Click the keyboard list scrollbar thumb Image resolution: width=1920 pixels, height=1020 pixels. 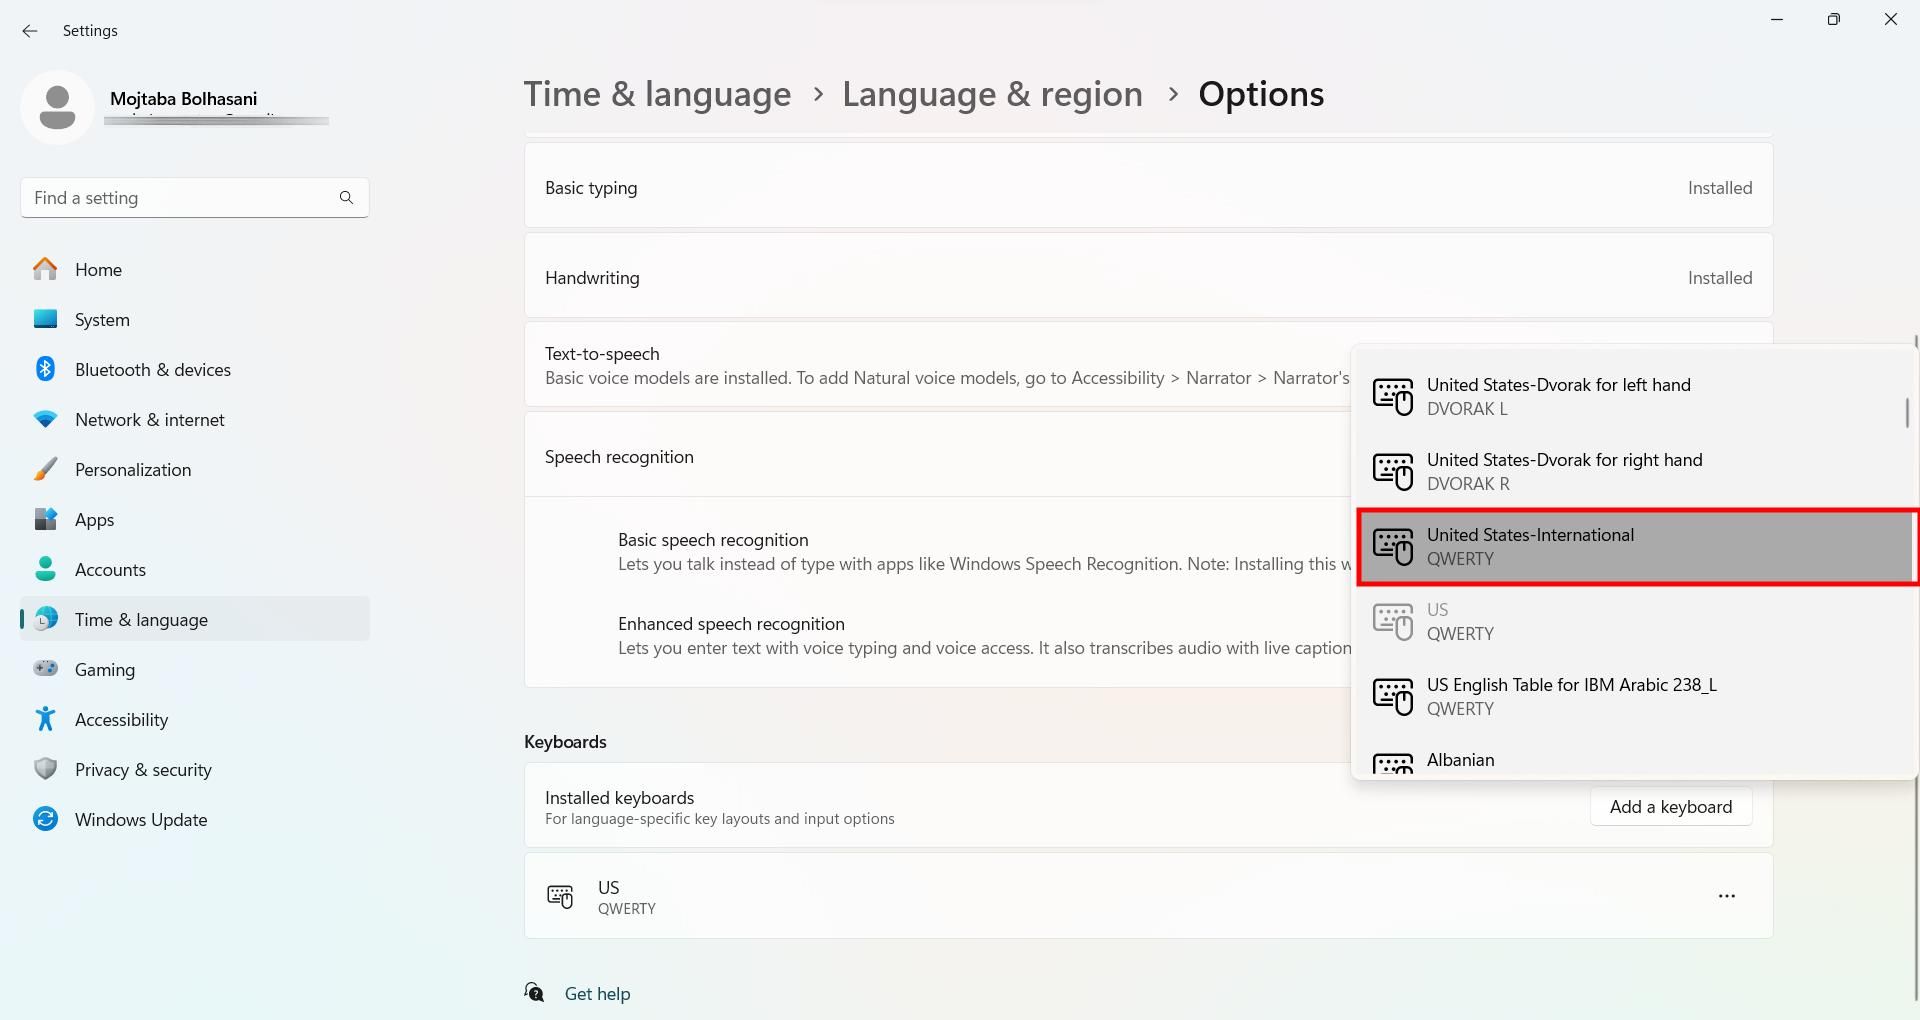(x=1907, y=413)
